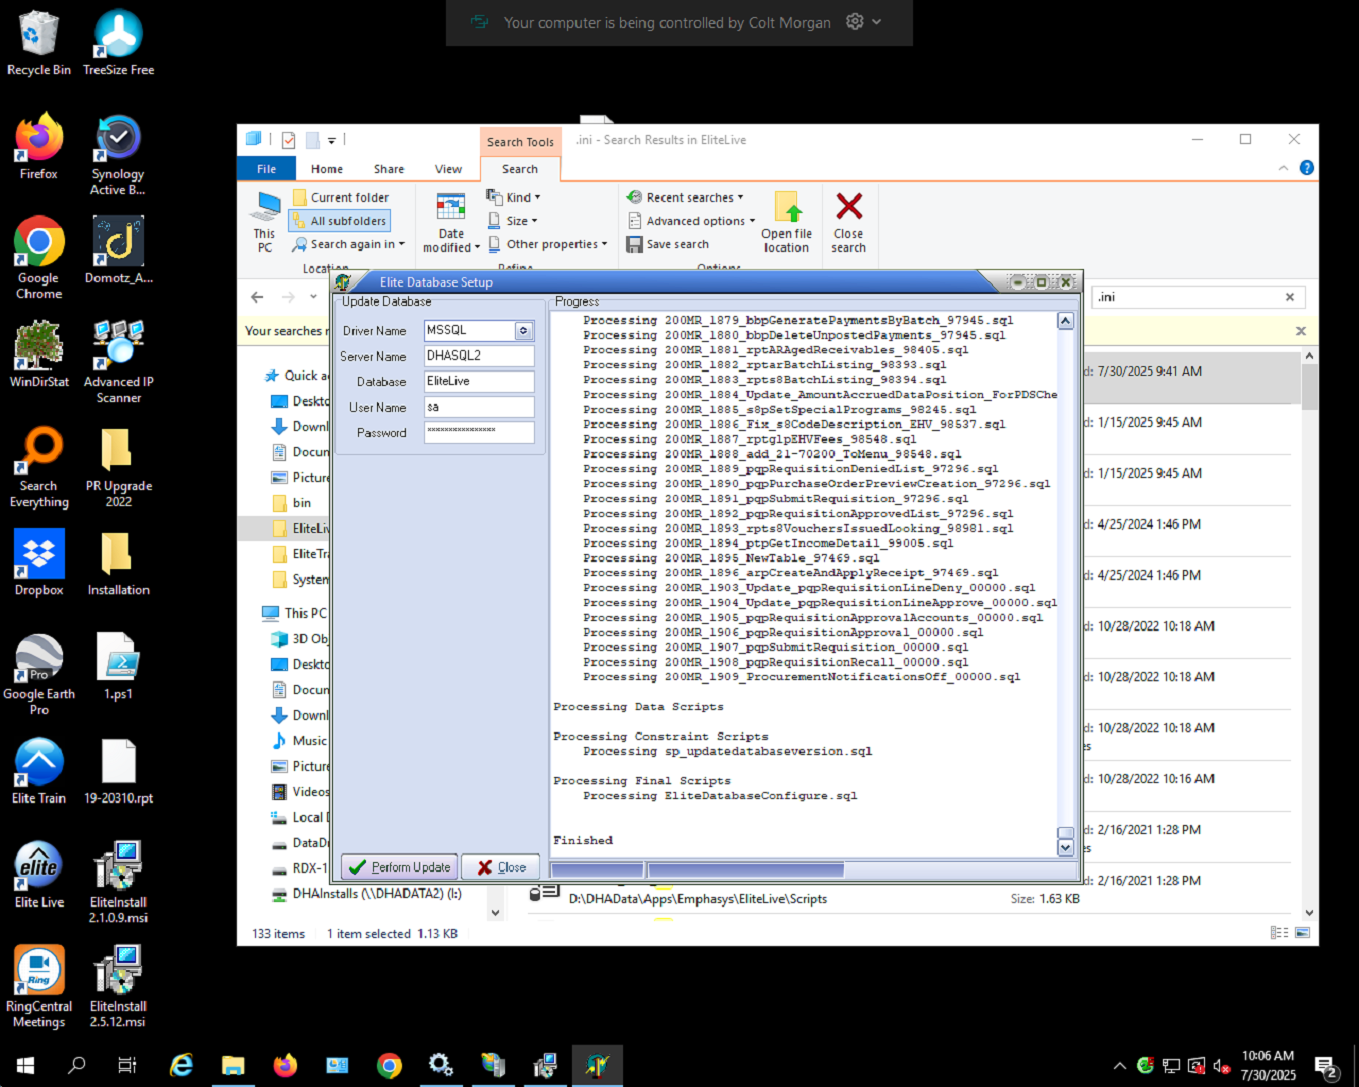1359x1087 pixels.
Task: Open Task View on taskbar
Action: click(127, 1066)
